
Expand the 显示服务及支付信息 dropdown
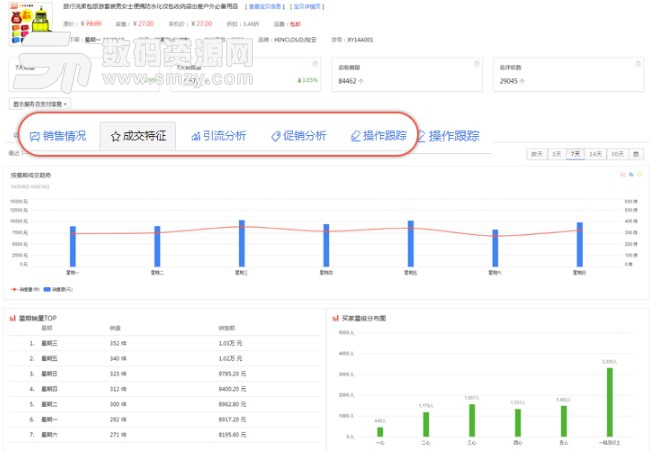pyautogui.click(x=40, y=104)
